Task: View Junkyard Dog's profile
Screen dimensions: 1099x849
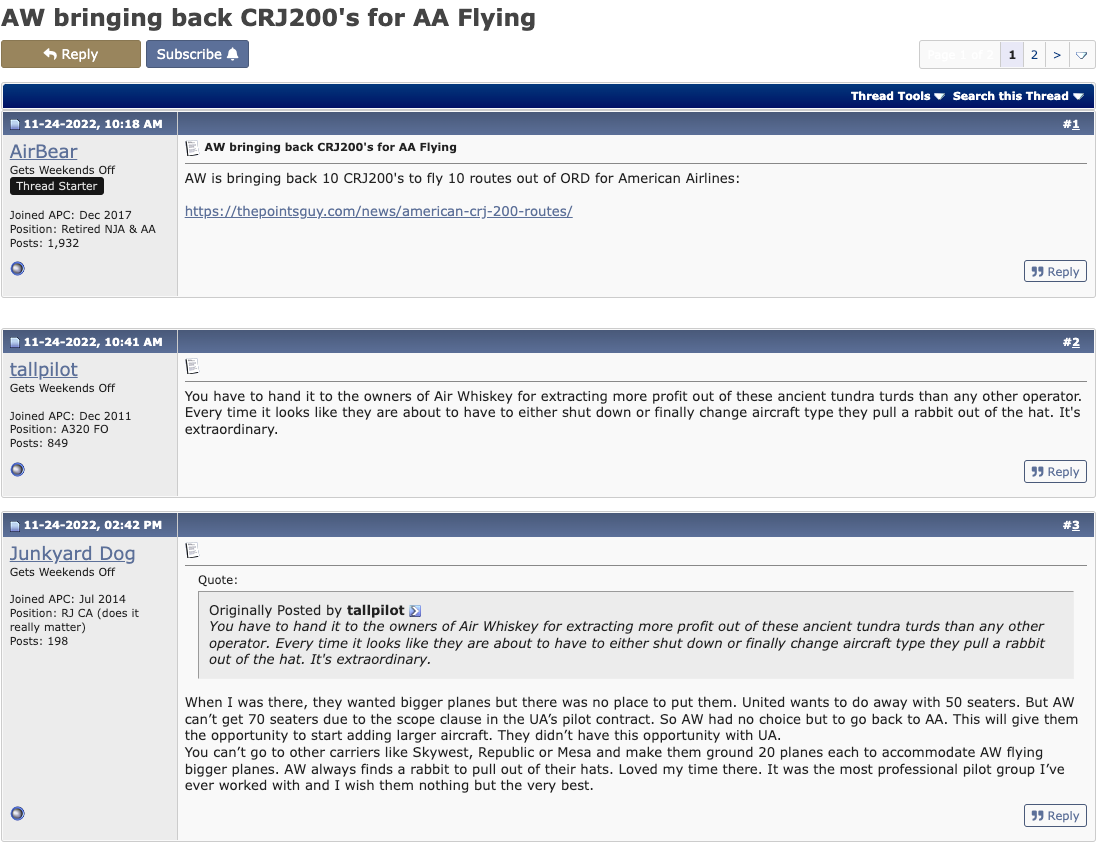Action: pos(72,553)
